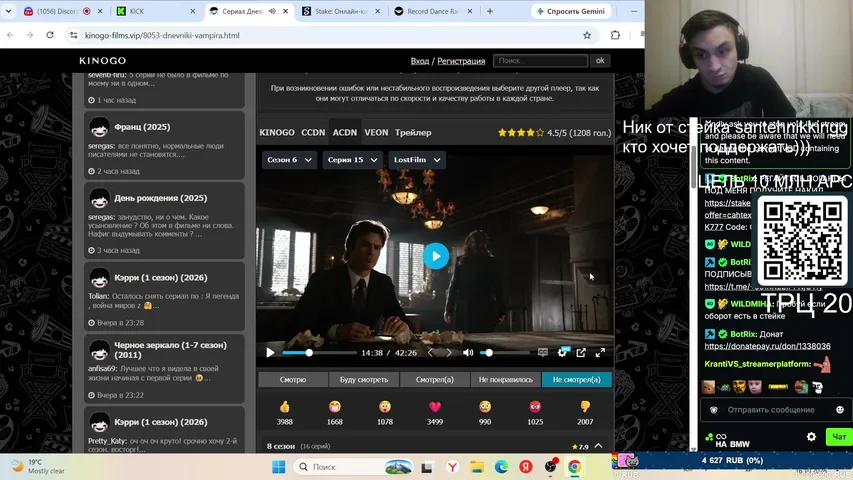The height and width of the screenshot is (480, 853).
Task: Go to the next episode arrow in player
Action: pyautogui.click(x=449, y=353)
